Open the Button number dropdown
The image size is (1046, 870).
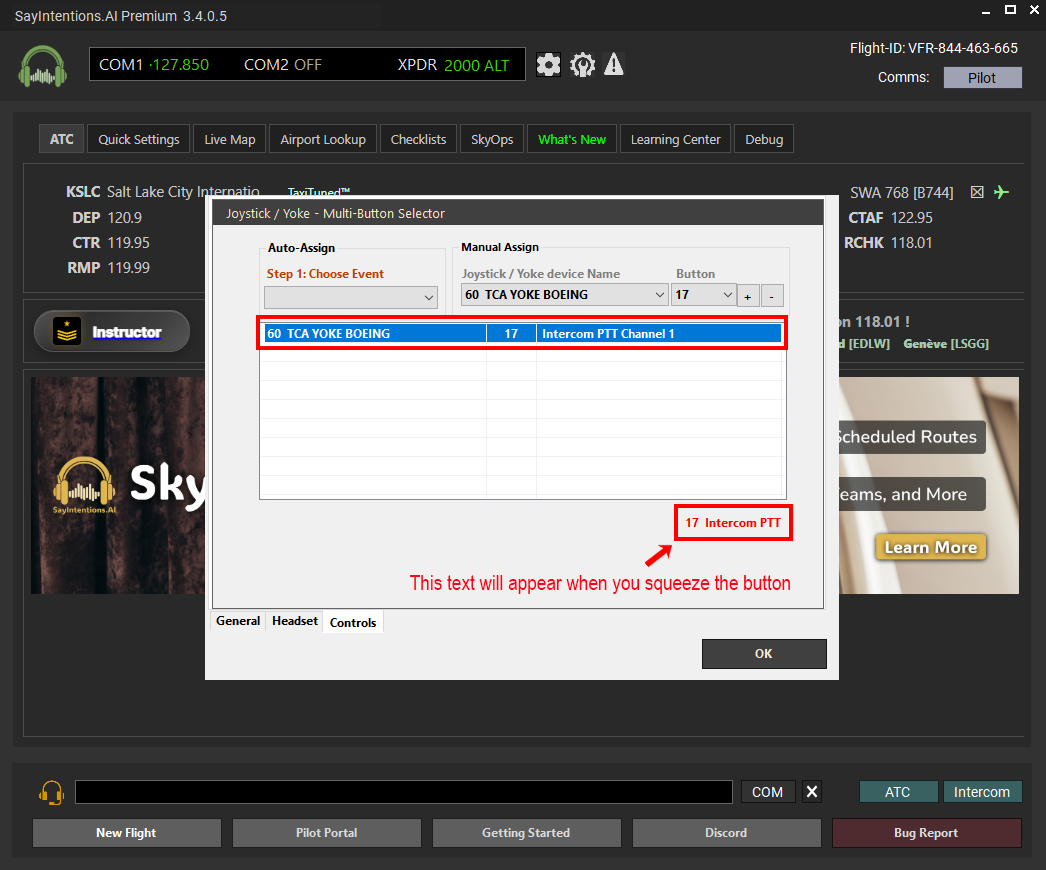[x=704, y=295]
